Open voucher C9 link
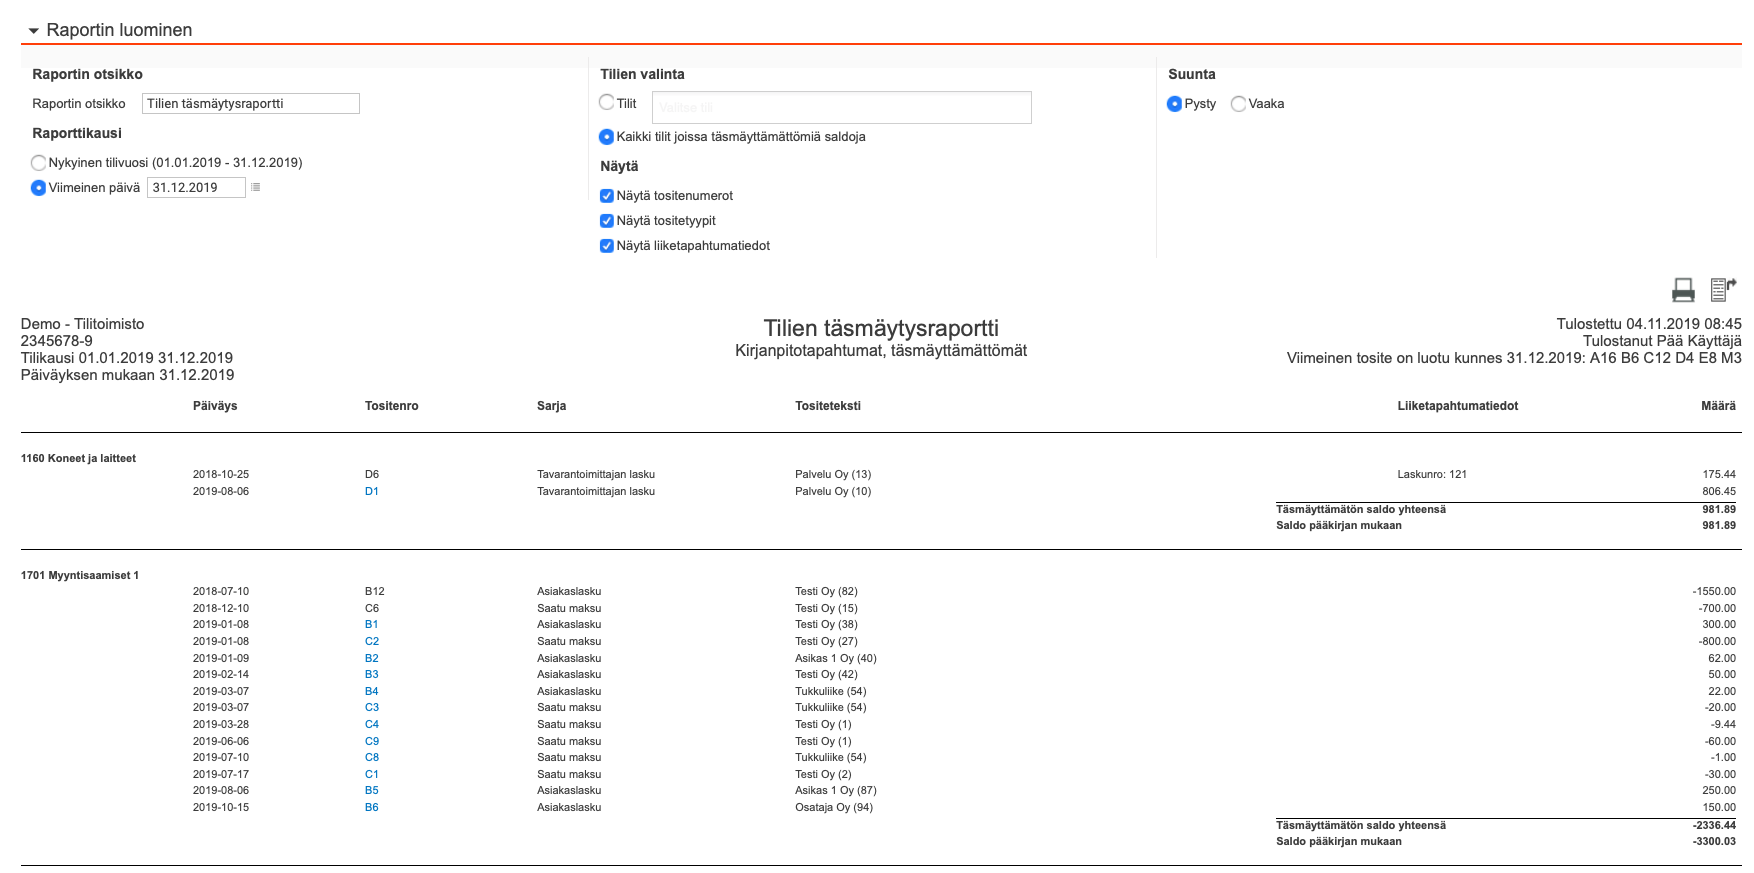The height and width of the screenshot is (873, 1754). 372,742
